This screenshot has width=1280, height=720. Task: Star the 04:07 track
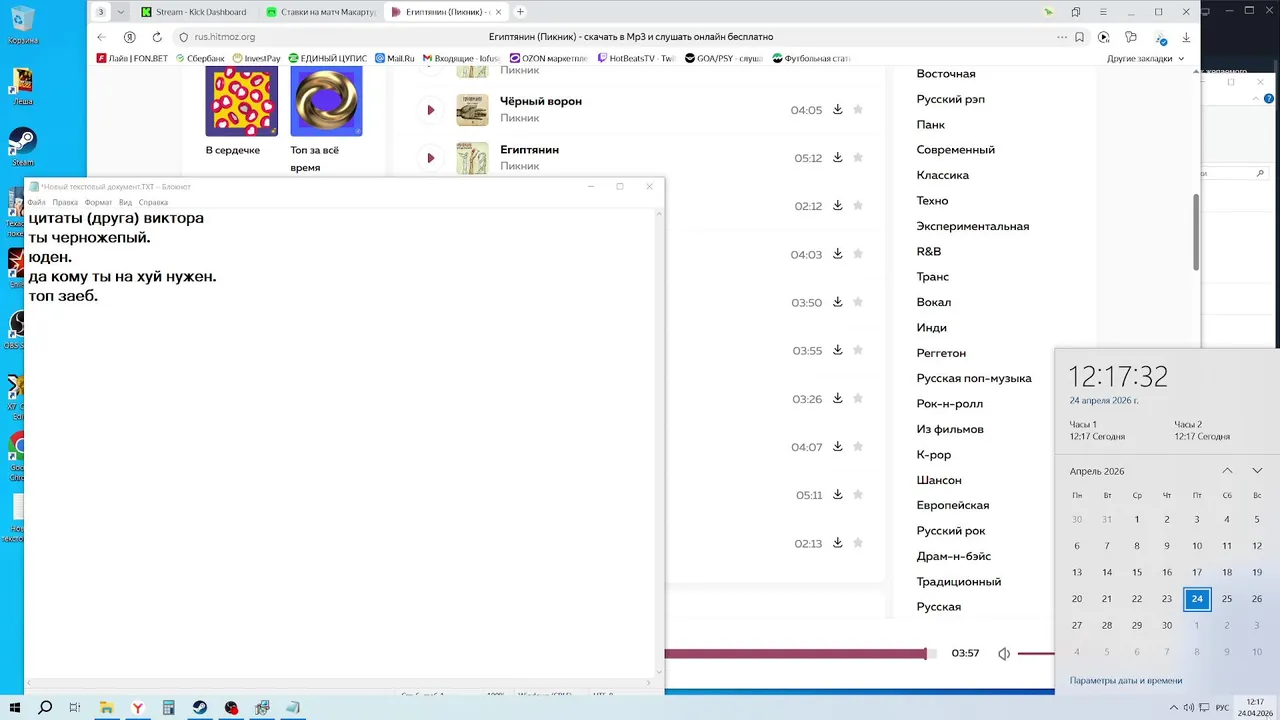click(858, 446)
